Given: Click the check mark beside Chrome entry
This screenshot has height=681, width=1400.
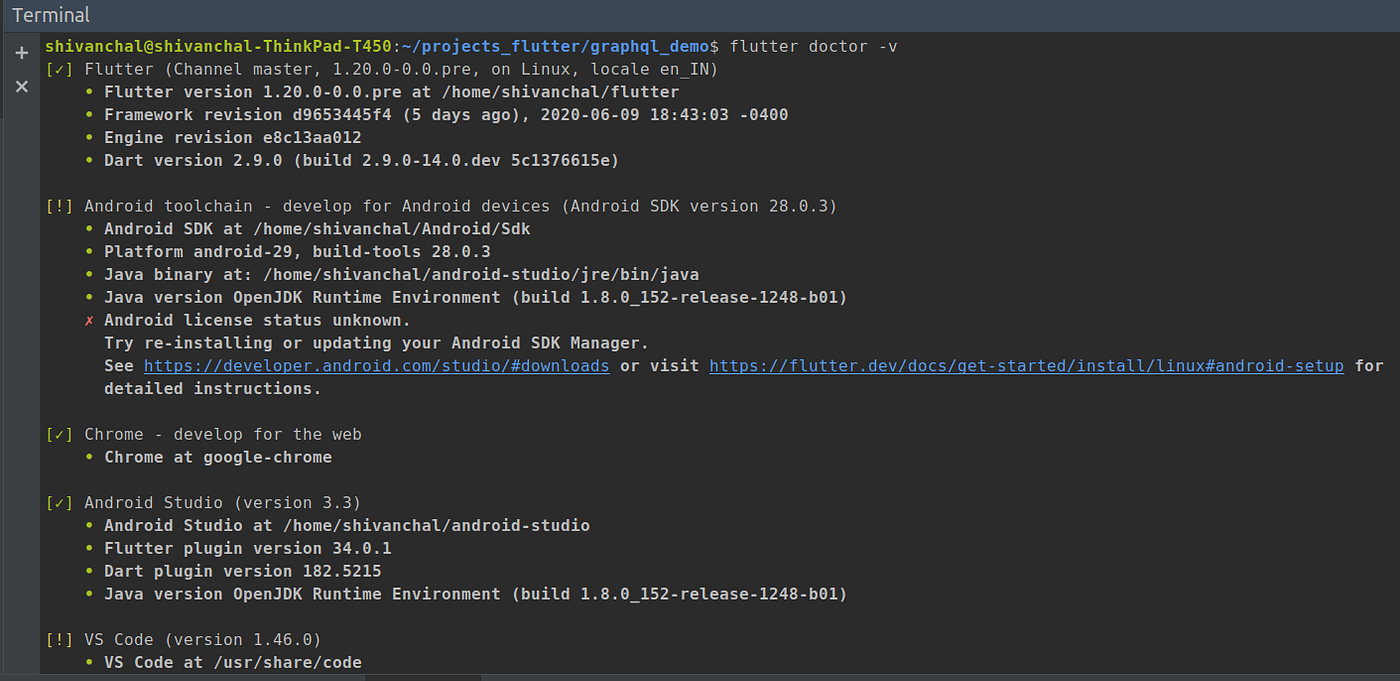Looking at the screenshot, I should [59, 434].
